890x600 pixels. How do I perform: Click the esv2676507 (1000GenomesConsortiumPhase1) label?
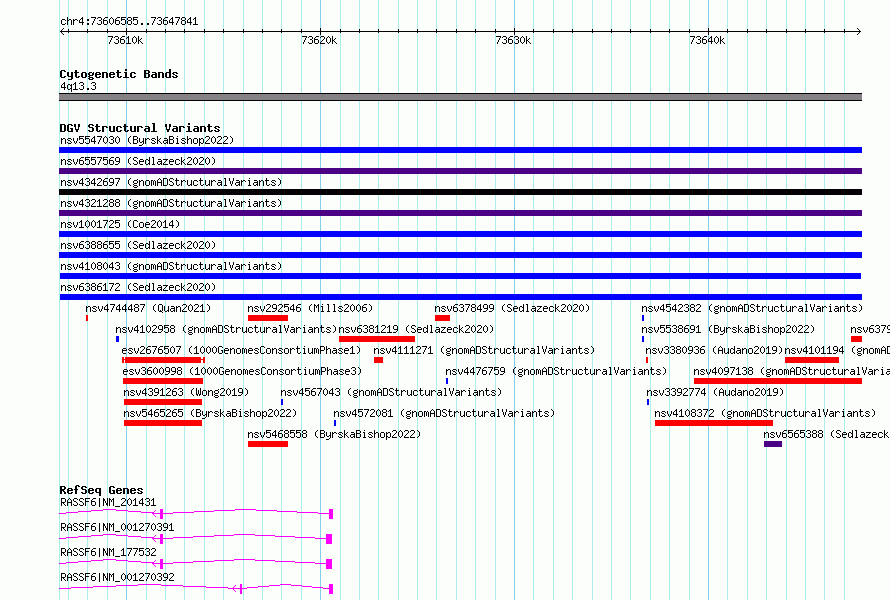pyautogui.click(x=241, y=350)
